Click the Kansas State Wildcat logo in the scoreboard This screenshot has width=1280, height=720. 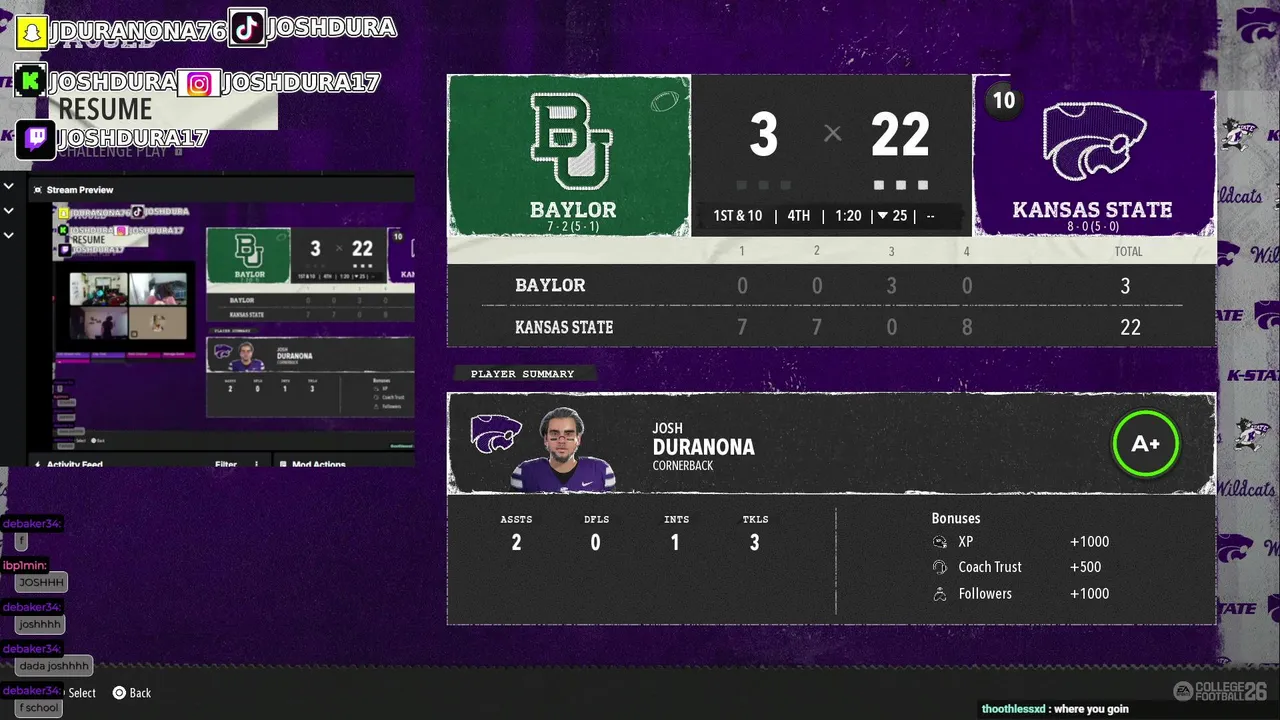[x=1095, y=143]
